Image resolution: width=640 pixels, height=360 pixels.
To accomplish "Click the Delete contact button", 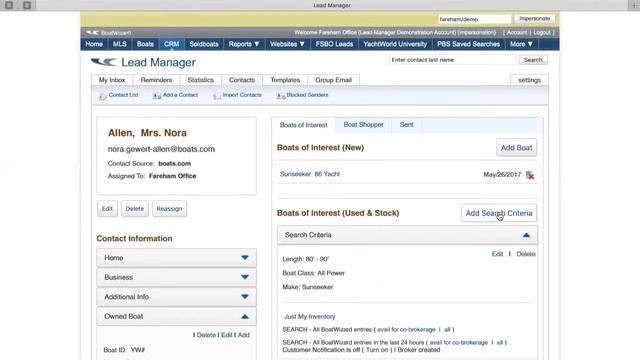I will coord(135,209).
